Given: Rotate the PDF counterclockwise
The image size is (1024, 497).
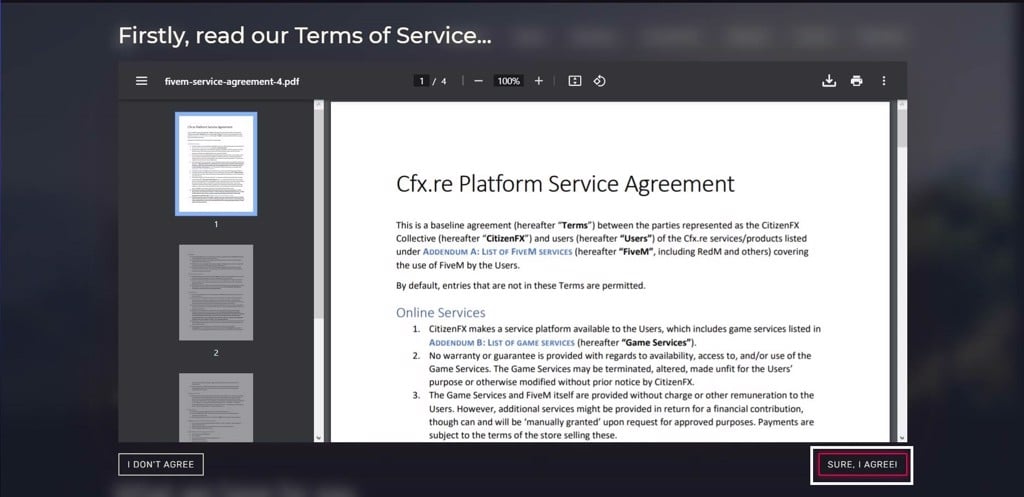Looking at the screenshot, I should click(600, 81).
